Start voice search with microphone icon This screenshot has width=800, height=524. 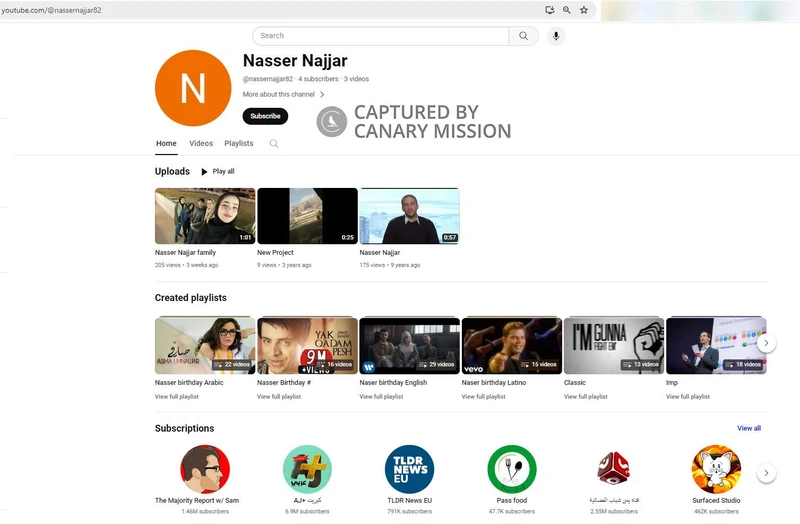pyautogui.click(x=556, y=36)
